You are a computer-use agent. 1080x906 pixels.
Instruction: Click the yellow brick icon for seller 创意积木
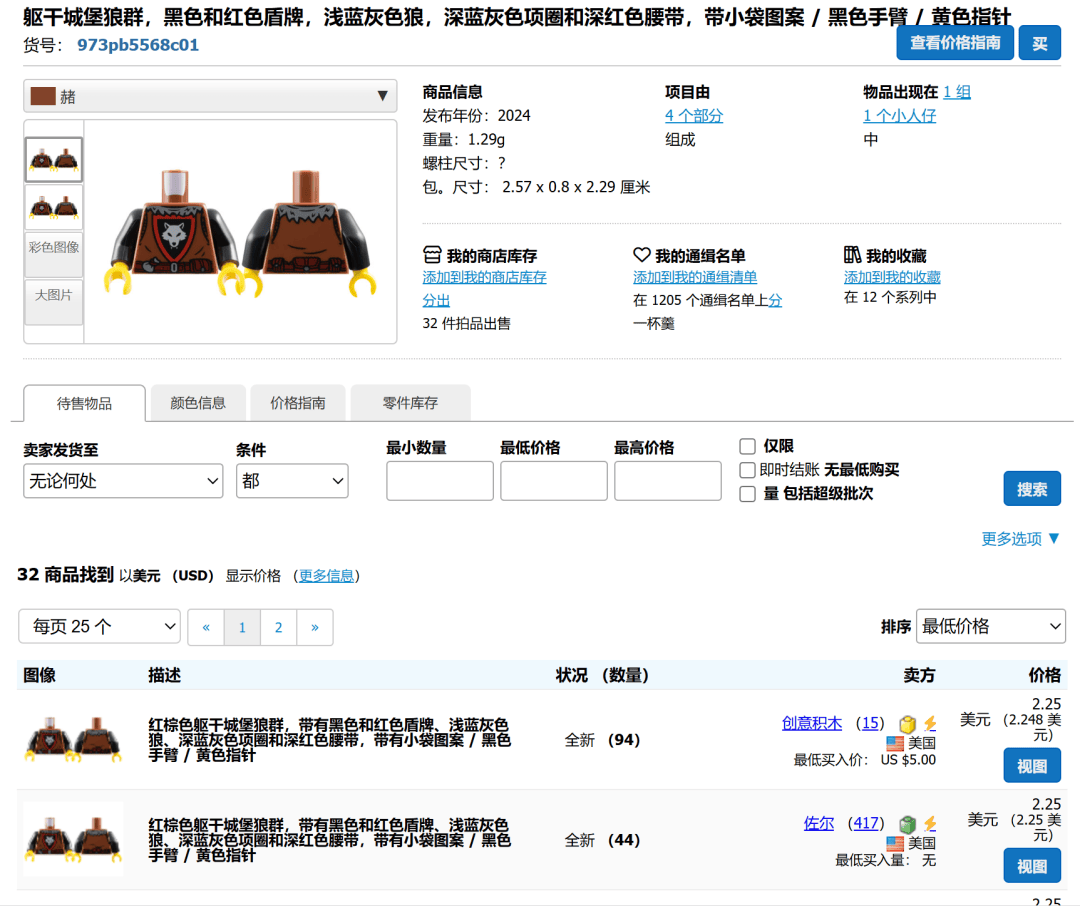point(907,724)
